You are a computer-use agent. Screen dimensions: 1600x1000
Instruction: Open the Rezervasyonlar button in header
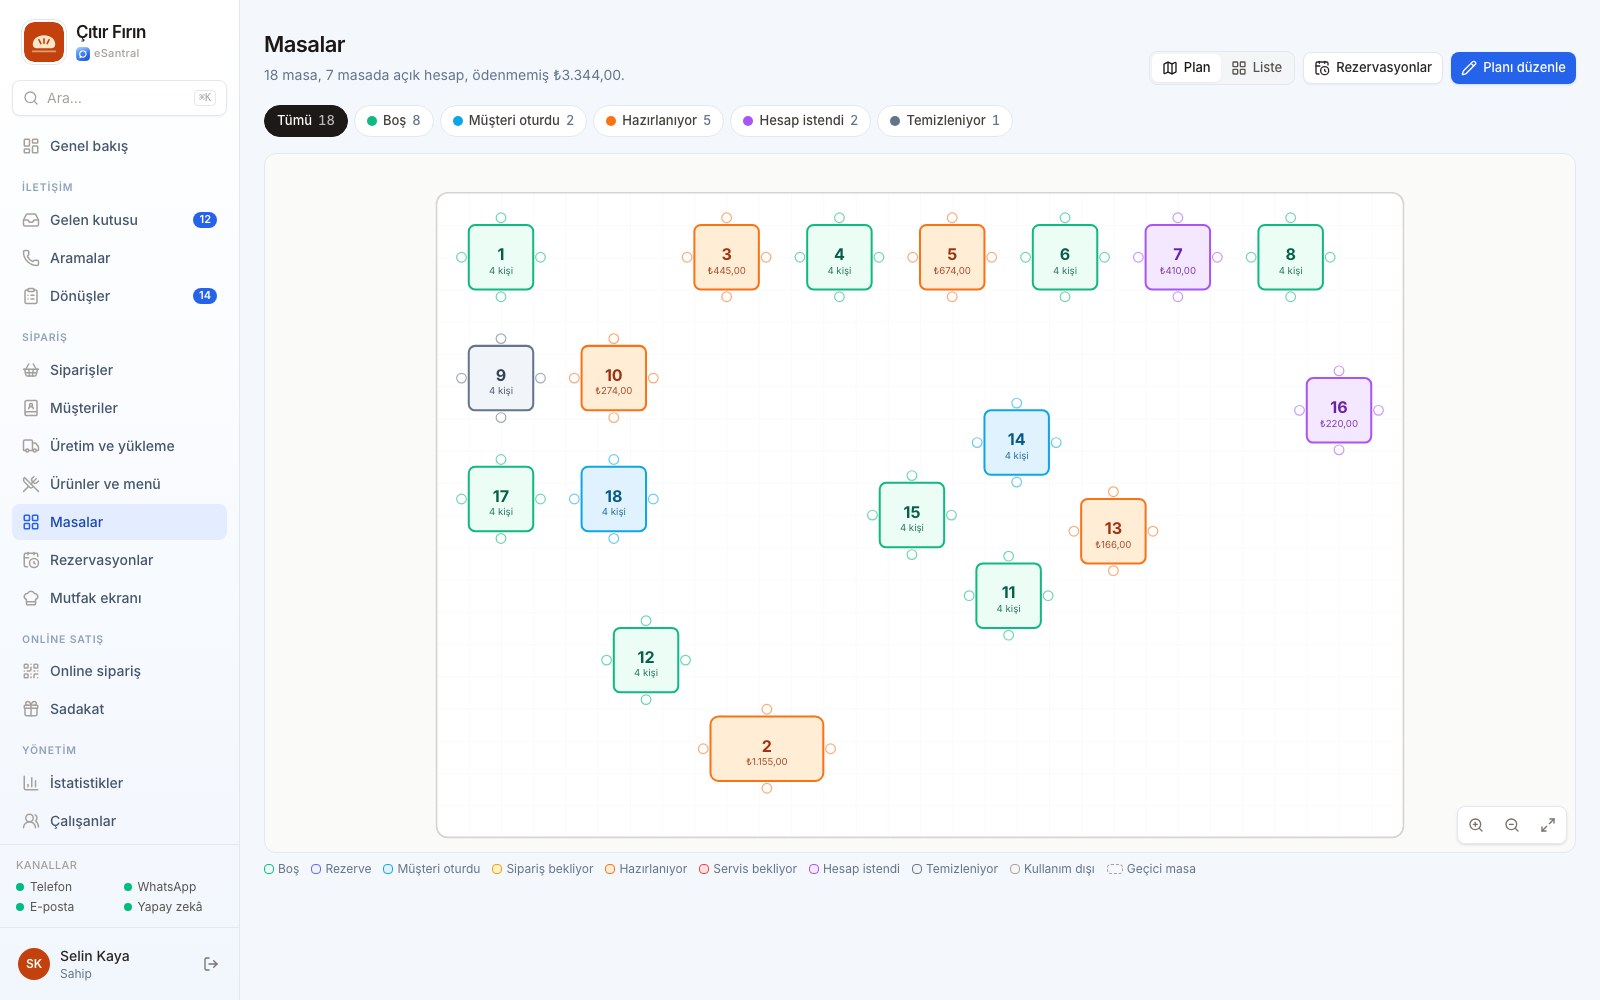1373,68
